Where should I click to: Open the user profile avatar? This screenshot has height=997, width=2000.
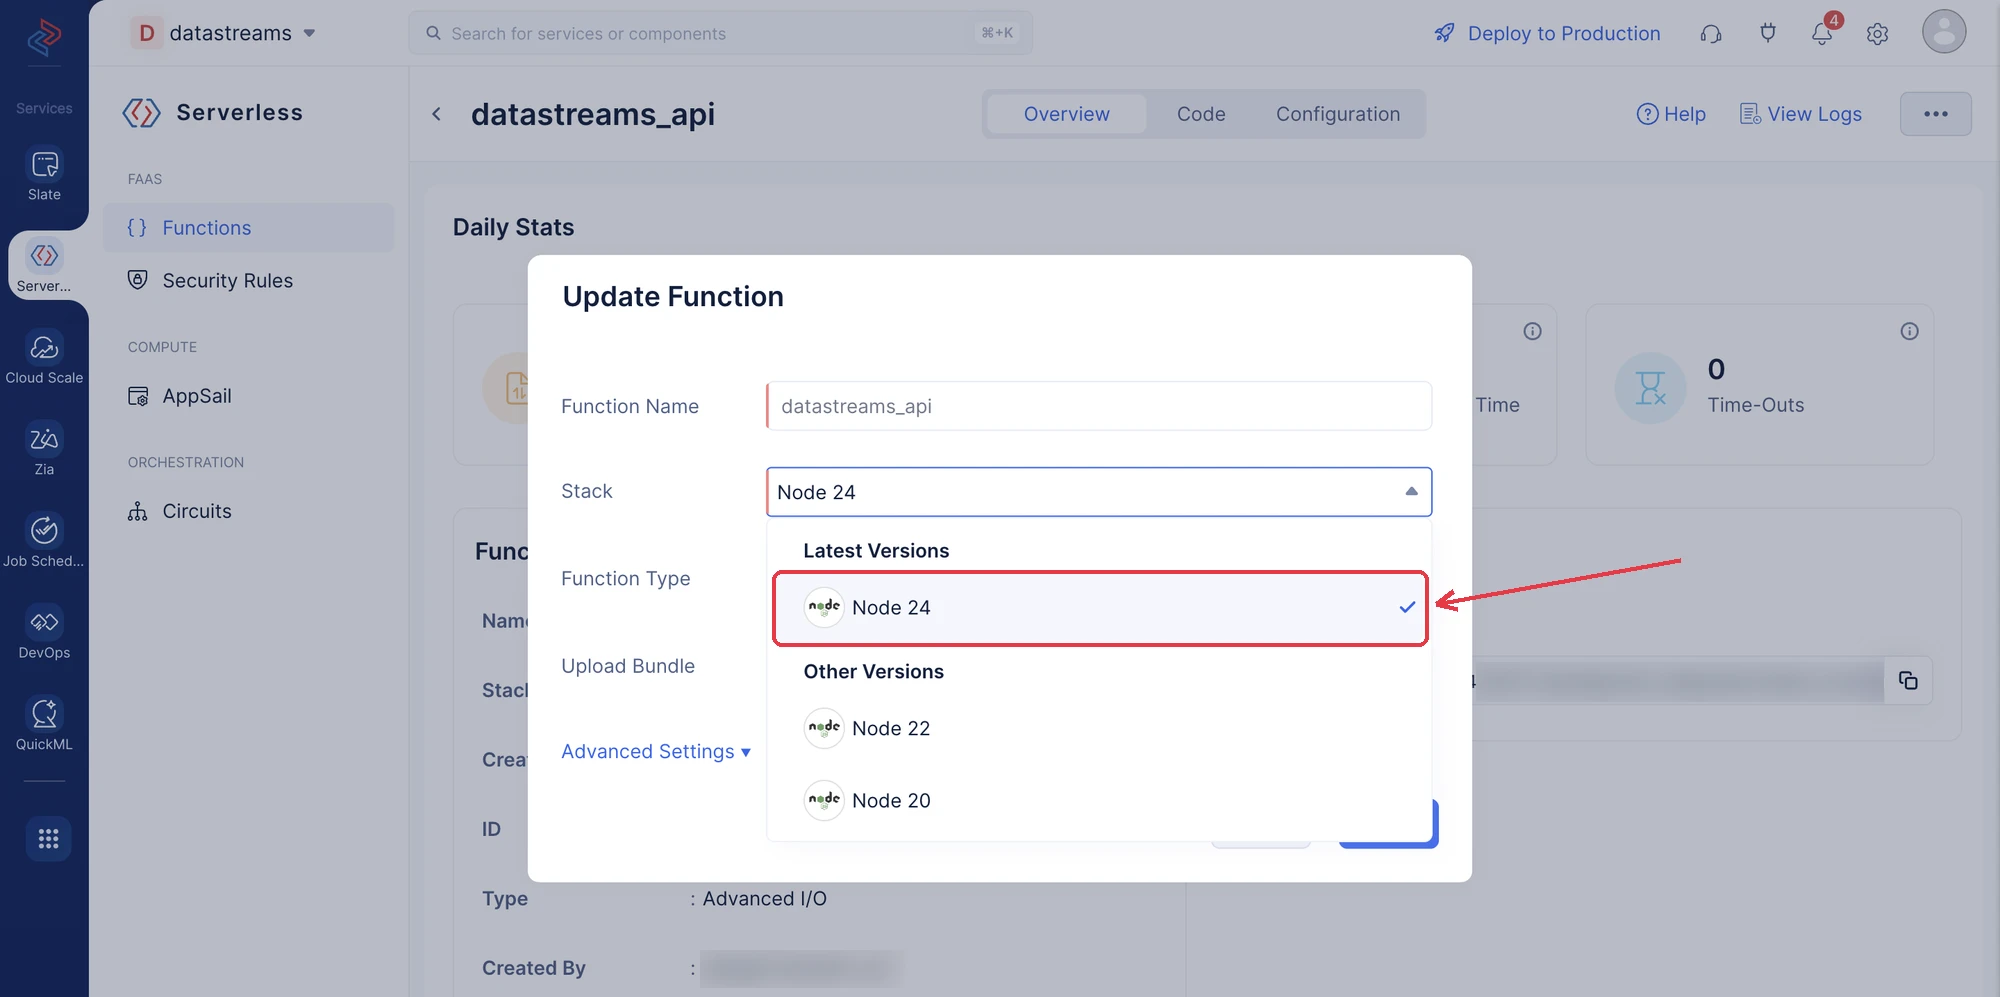[x=1943, y=32]
